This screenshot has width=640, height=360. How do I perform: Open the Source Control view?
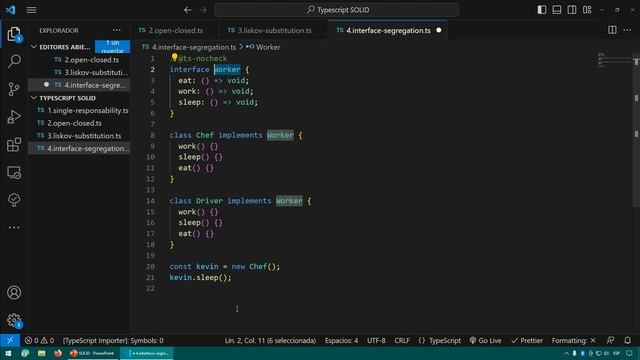tap(14, 89)
